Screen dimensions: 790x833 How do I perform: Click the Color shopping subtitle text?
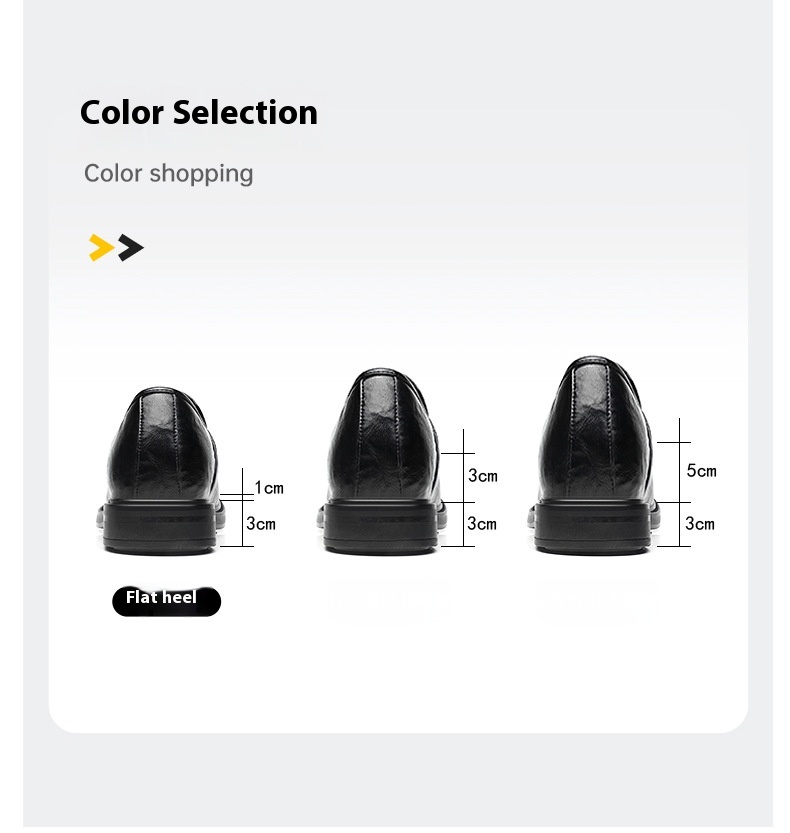pos(168,174)
